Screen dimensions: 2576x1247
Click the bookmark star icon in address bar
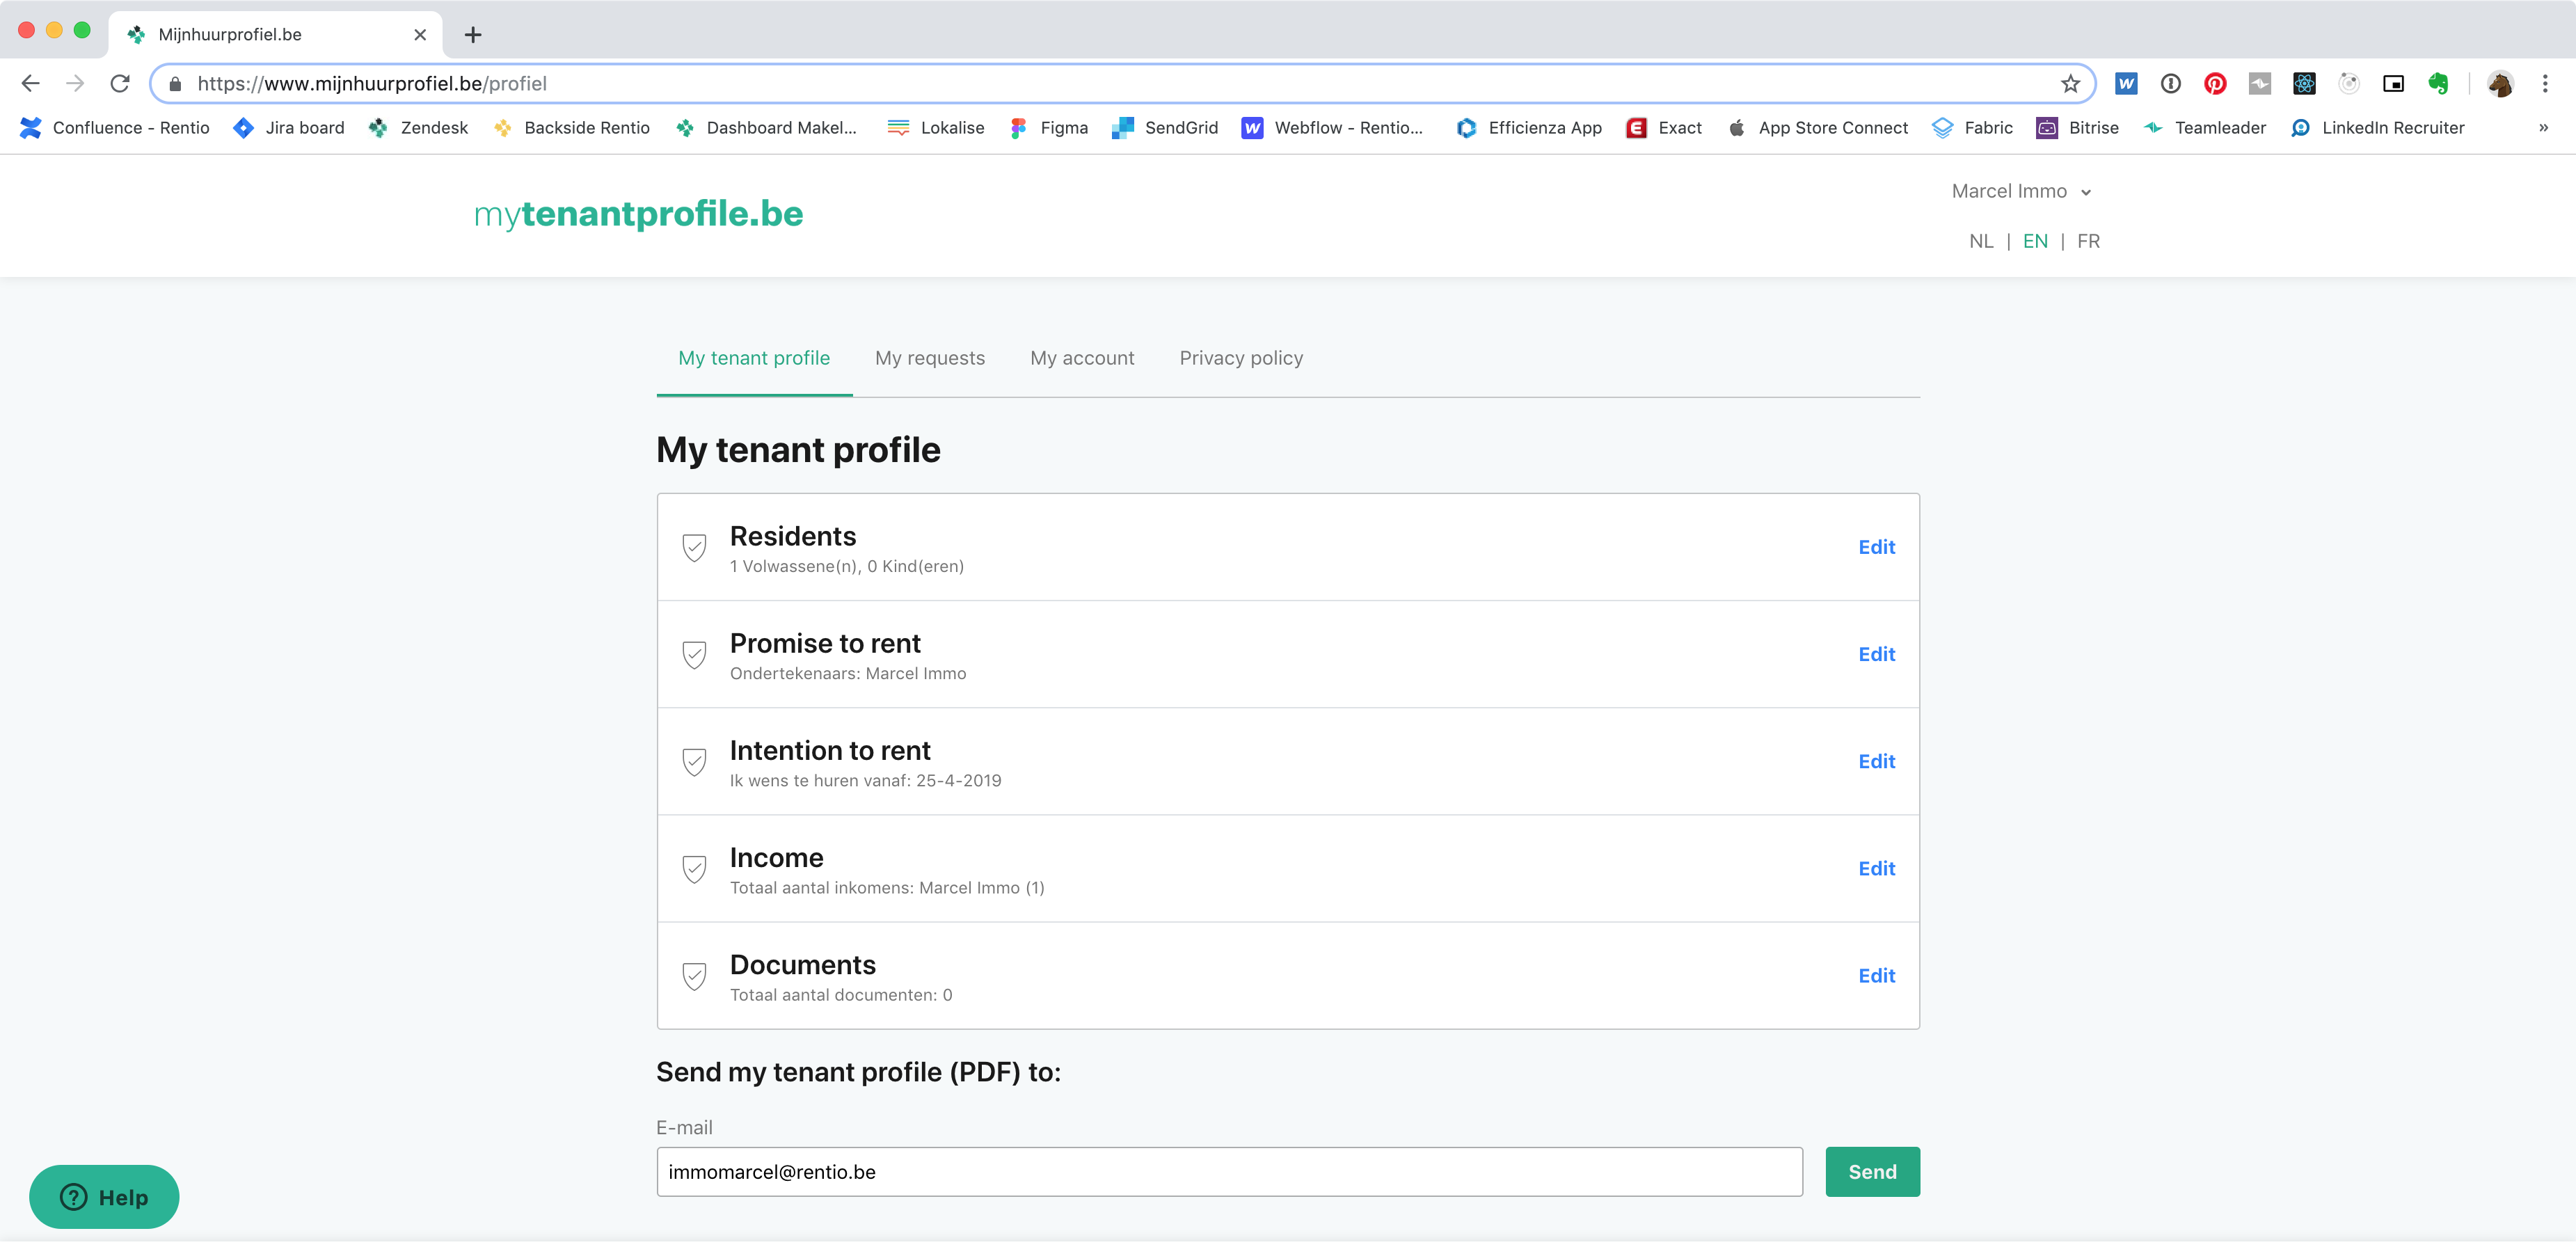click(2070, 84)
